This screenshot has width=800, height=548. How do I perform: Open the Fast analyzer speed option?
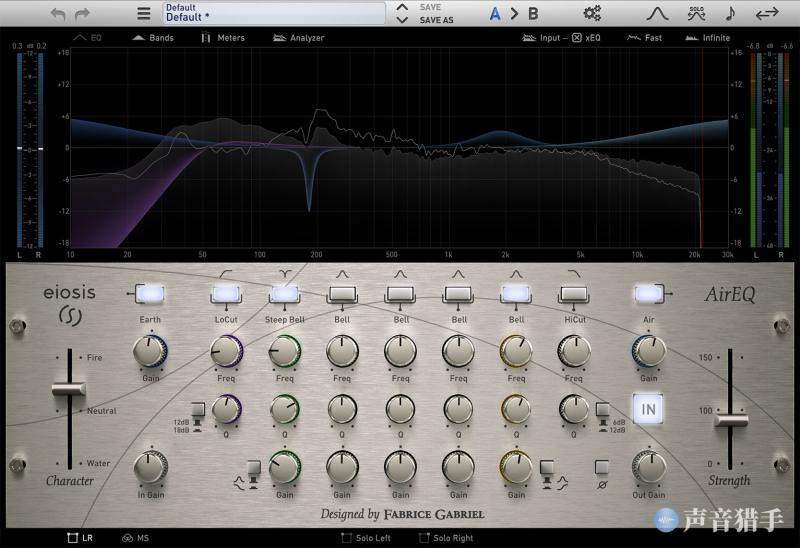tap(644, 38)
